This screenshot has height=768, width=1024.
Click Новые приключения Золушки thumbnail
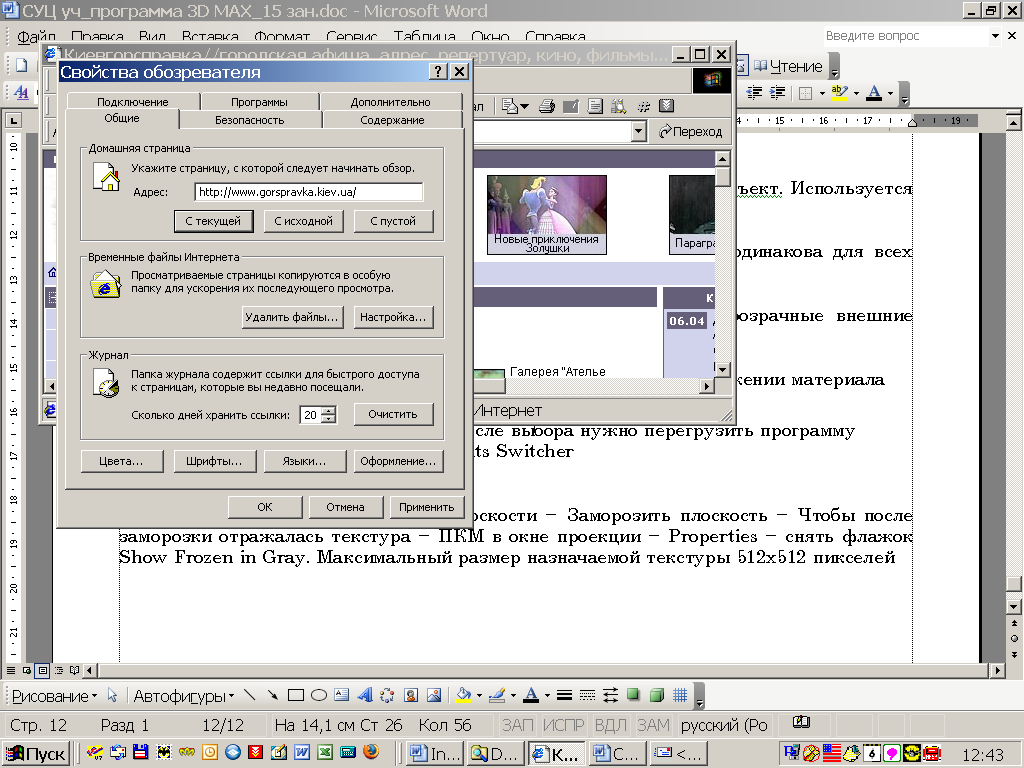pyautogui.click(x=547, y=214)
